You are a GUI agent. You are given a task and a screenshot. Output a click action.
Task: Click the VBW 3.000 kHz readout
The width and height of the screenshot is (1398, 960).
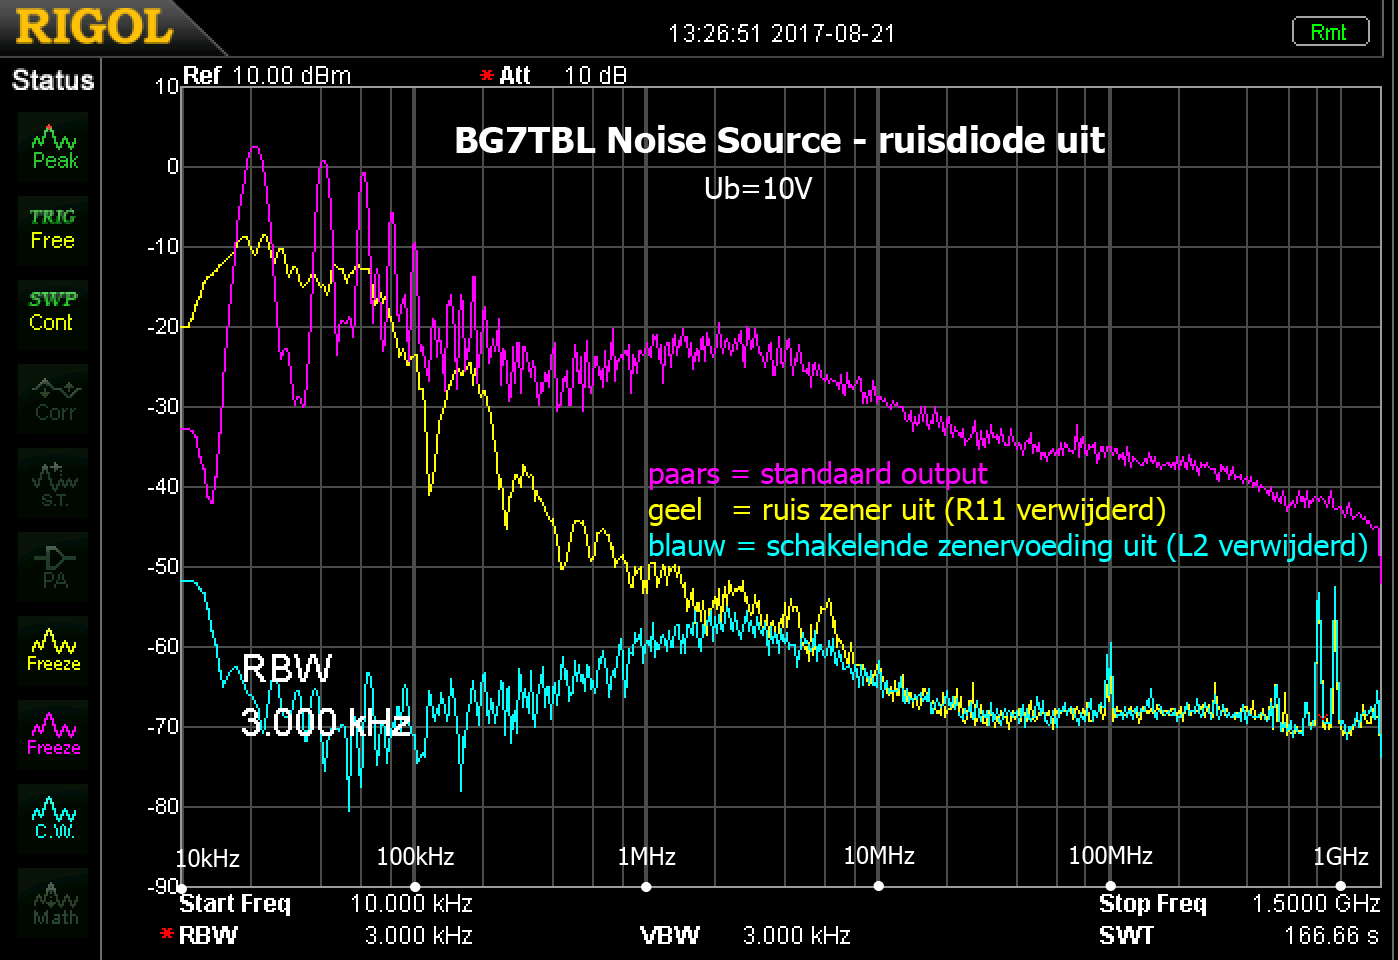pos(745,936)
